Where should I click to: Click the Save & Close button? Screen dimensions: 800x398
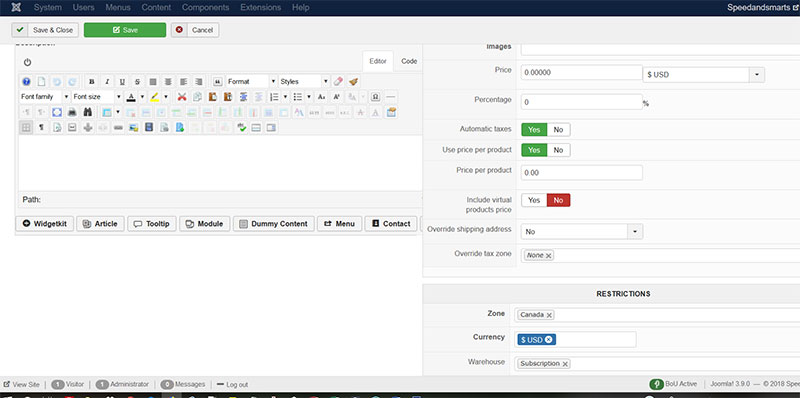(45, 30)
